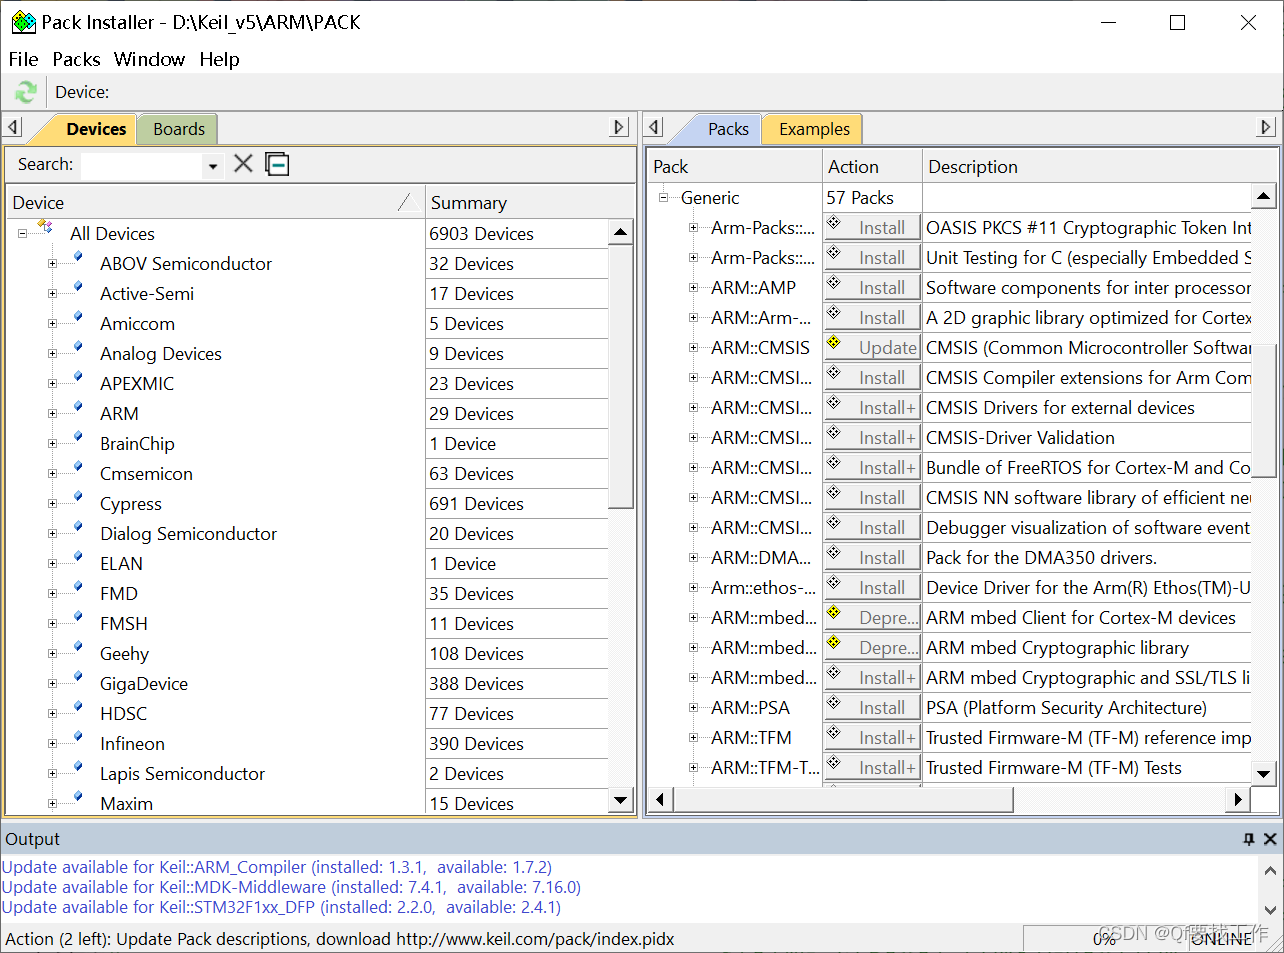
Task: Collapse the Generic packs group
Action: click(663, 198)
